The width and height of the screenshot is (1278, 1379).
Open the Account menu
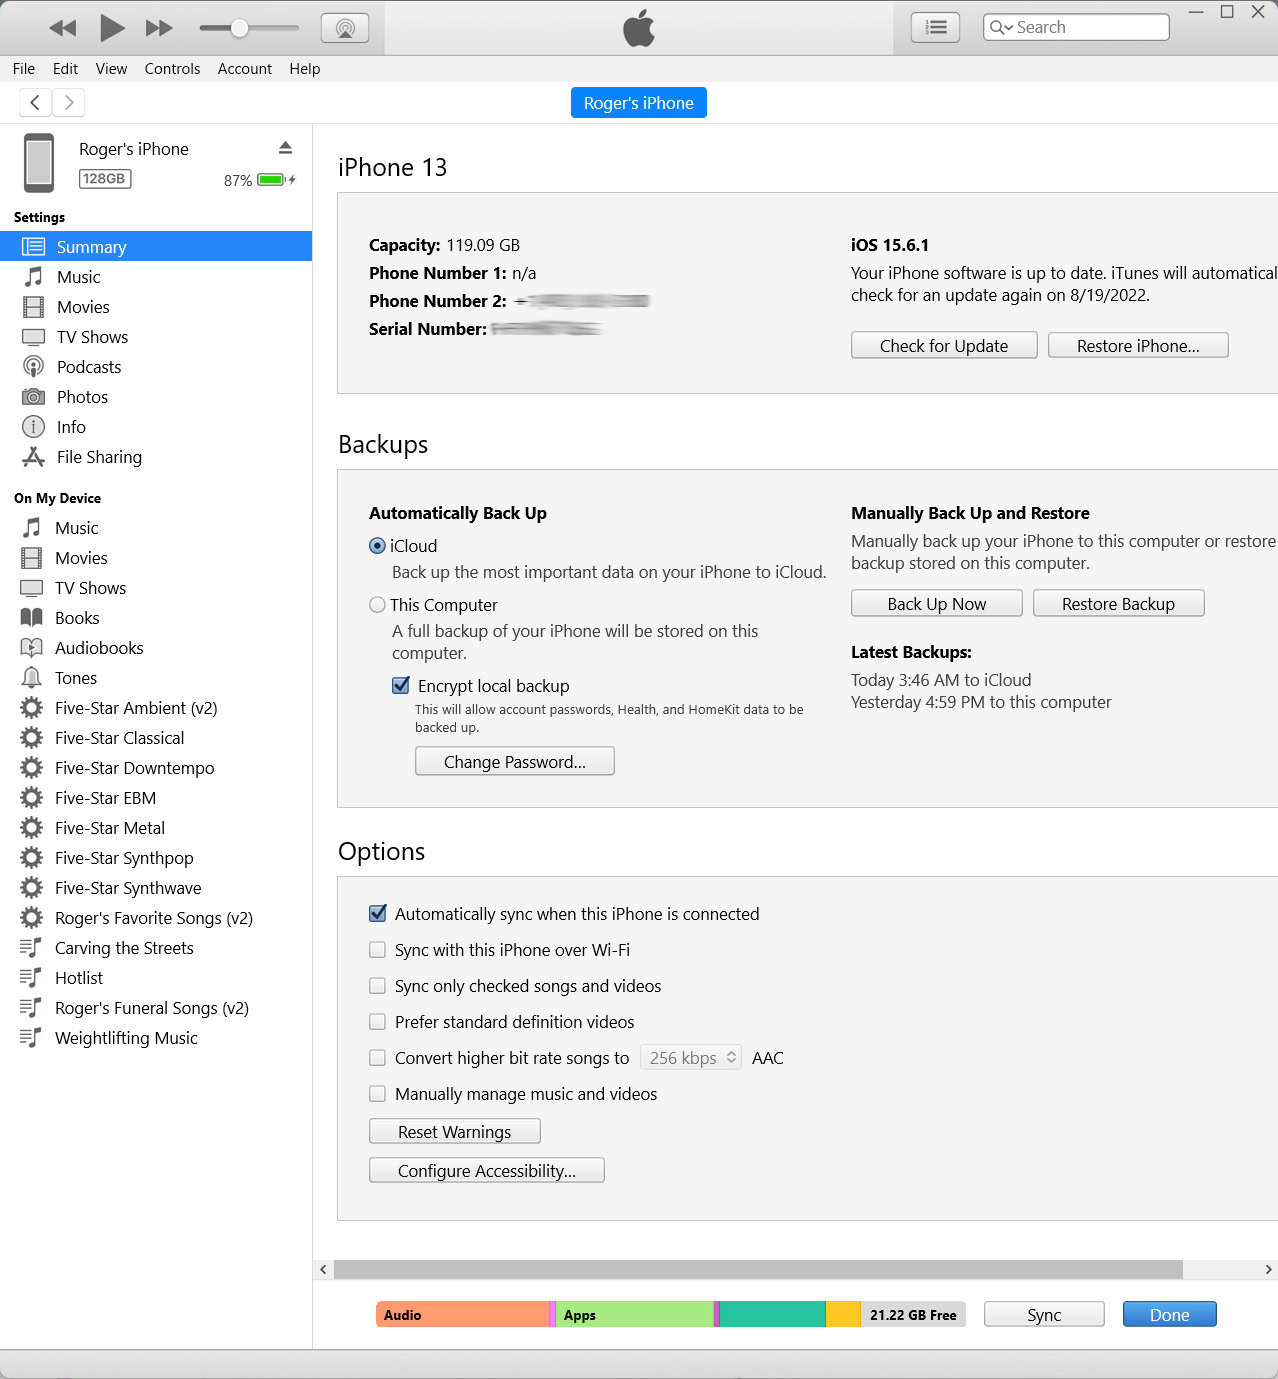point(244,69)
